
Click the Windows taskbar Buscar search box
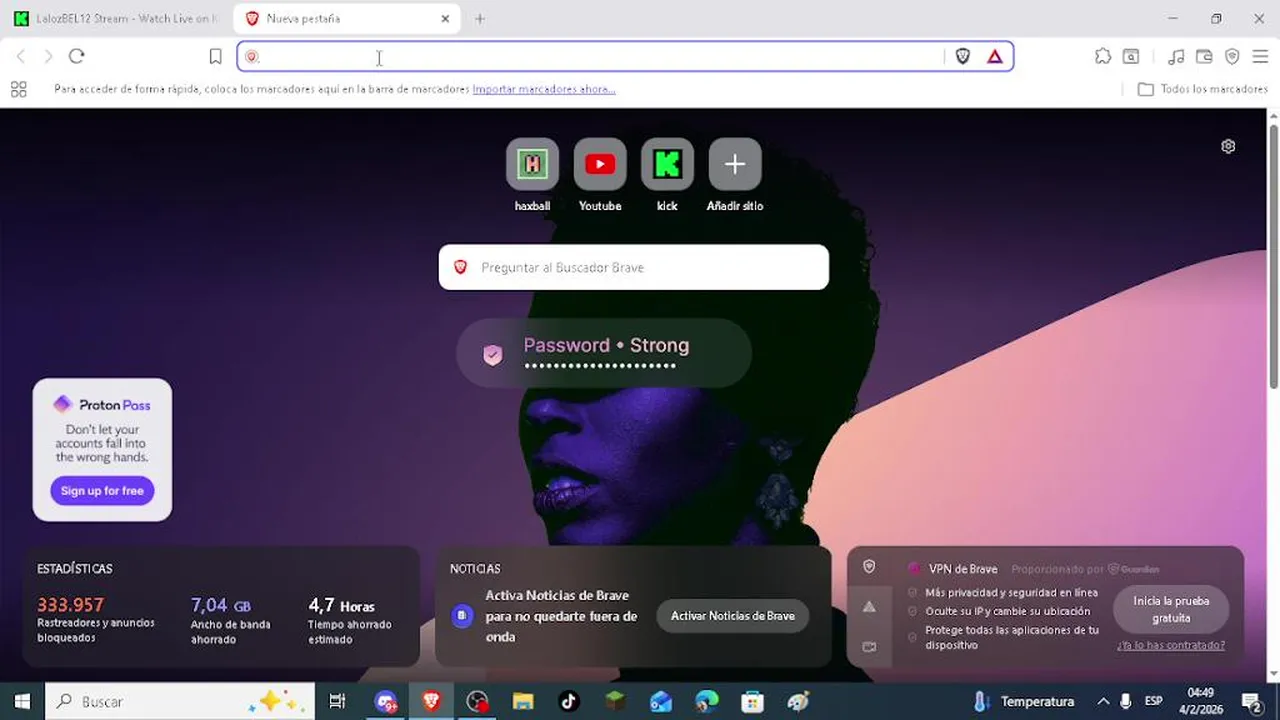point(180,701)
